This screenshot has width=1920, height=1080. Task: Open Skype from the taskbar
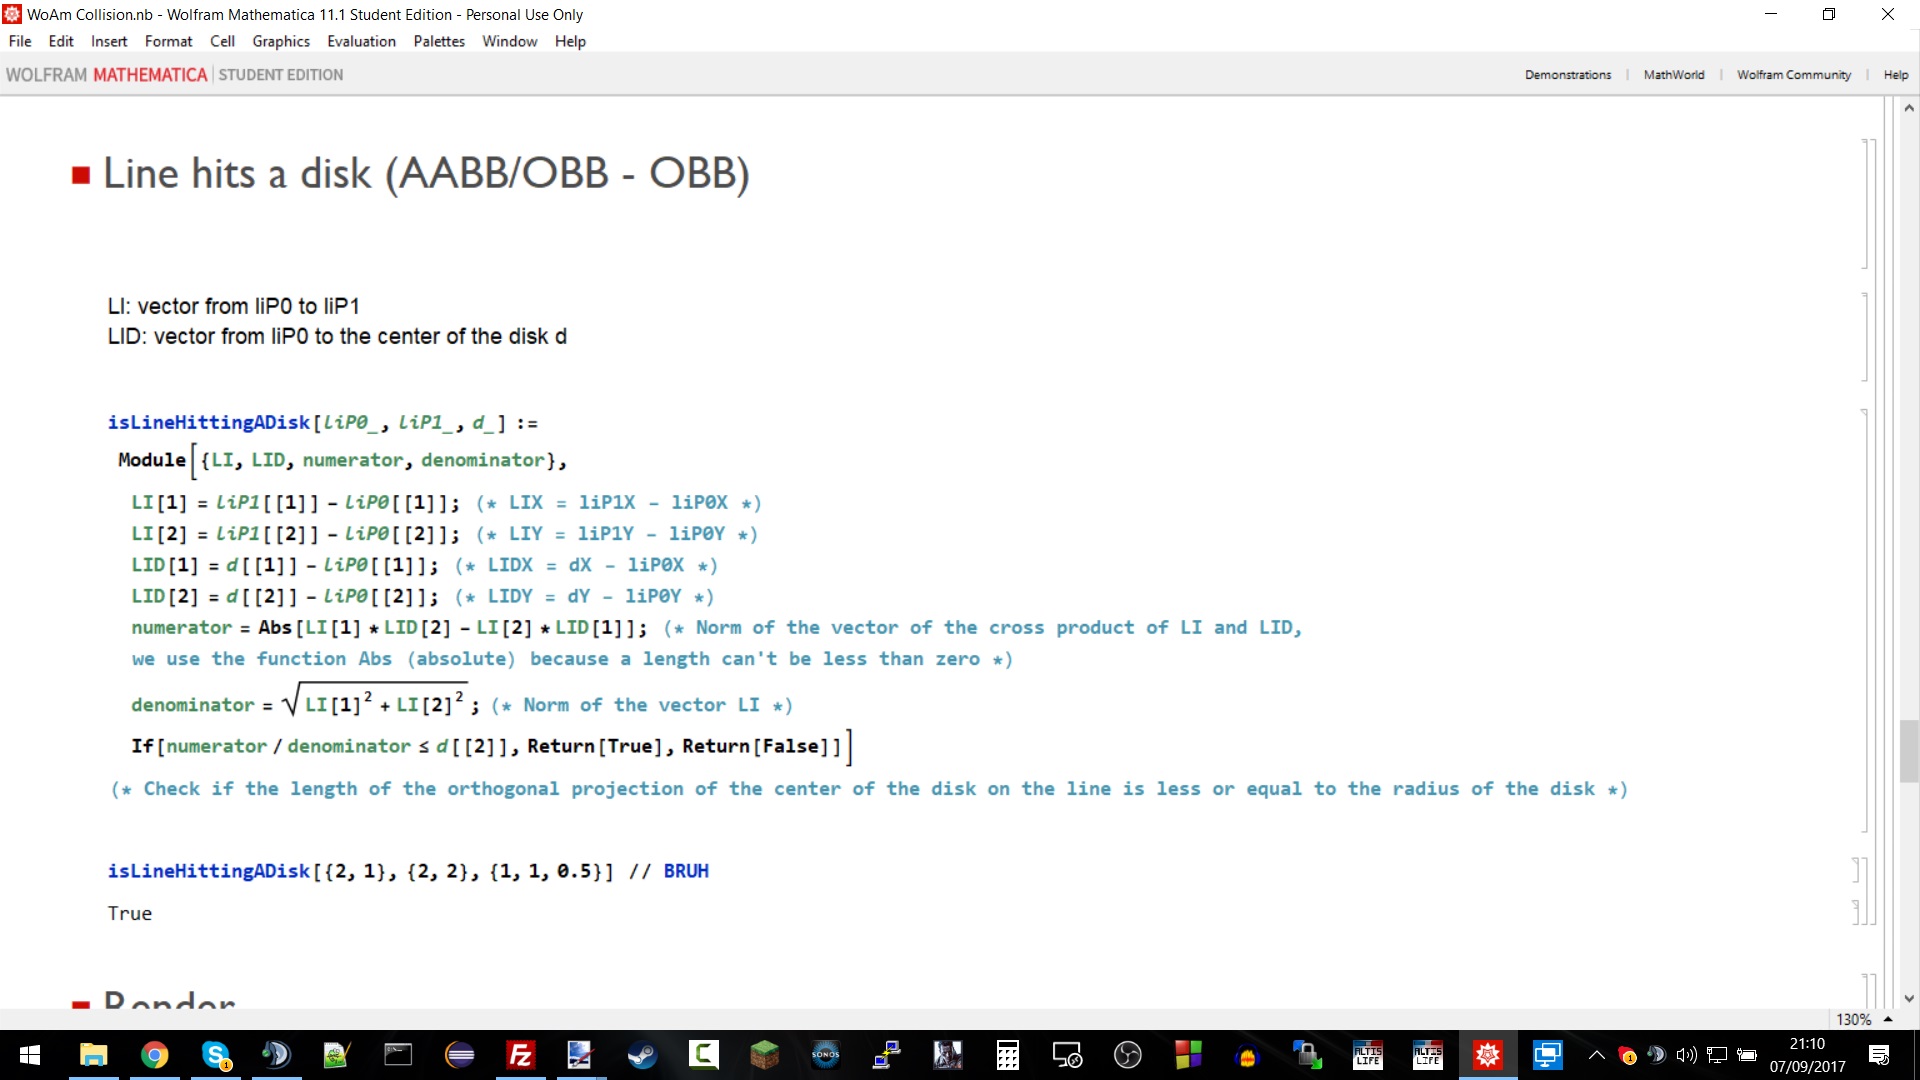pos(215,1055)
